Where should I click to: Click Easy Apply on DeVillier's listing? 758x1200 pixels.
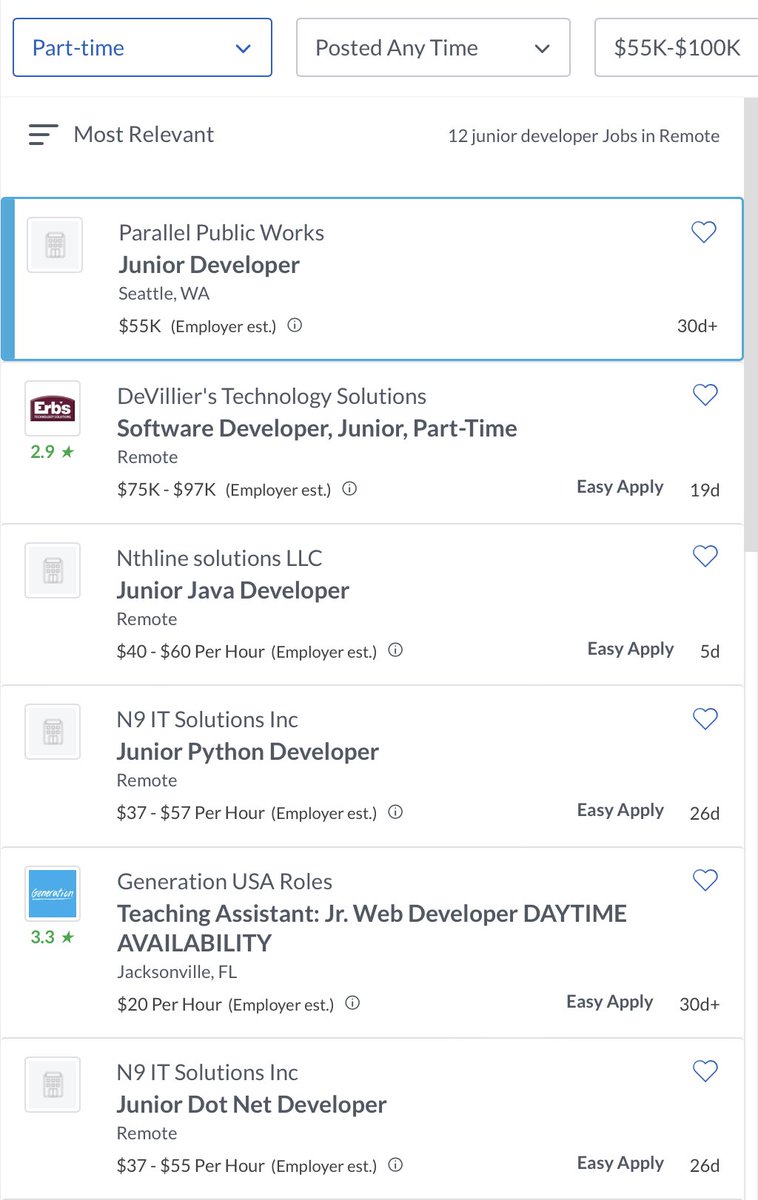(x=620, y=487)
